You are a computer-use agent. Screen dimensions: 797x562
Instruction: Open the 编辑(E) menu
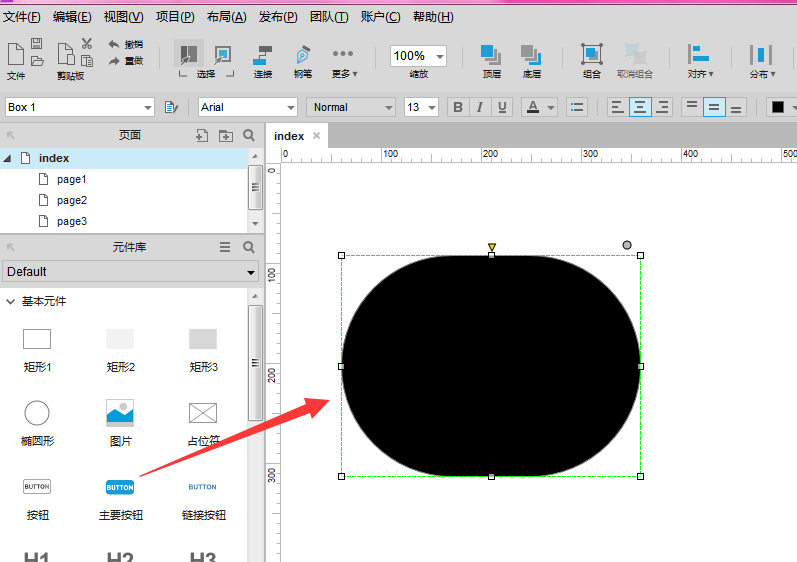point(72,17)
